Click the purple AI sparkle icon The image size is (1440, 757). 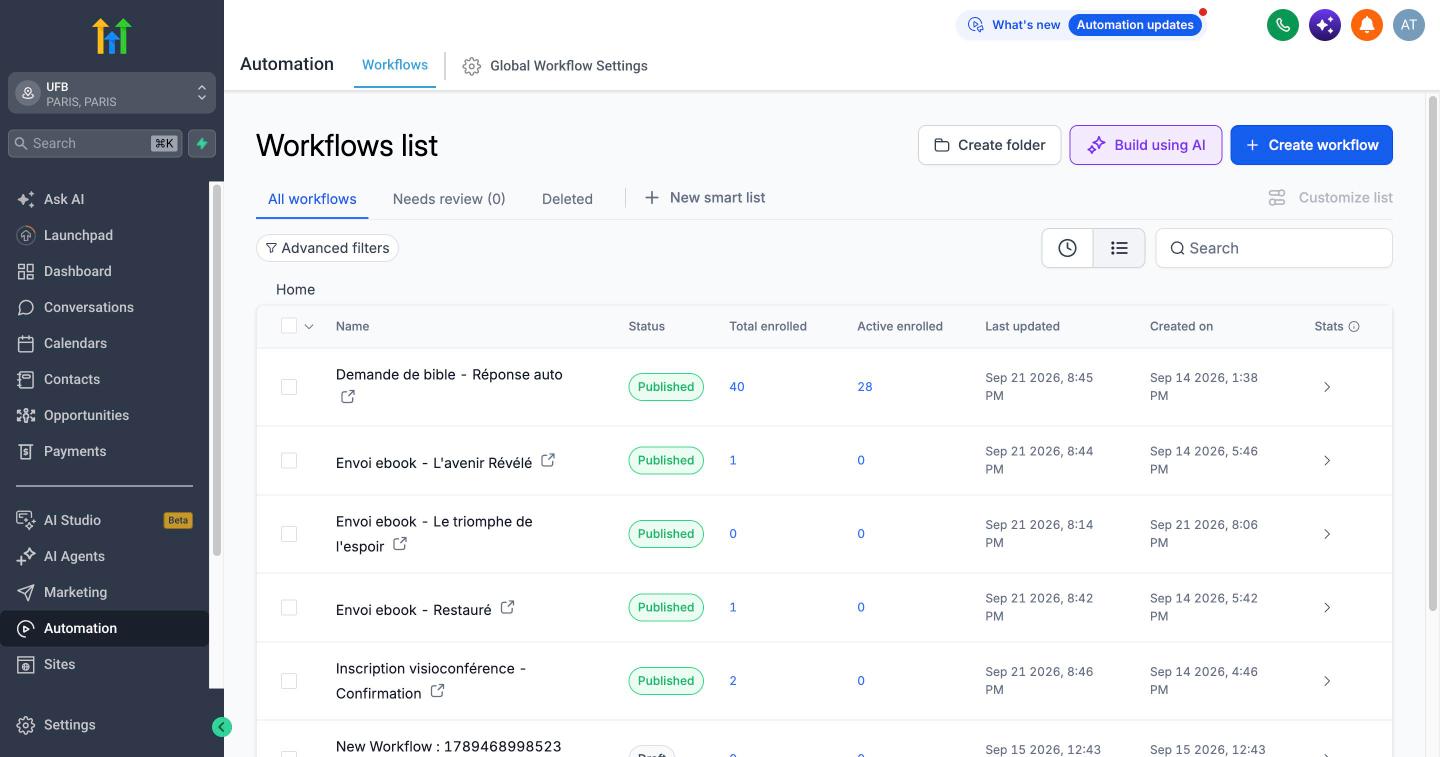[1325, 25]
